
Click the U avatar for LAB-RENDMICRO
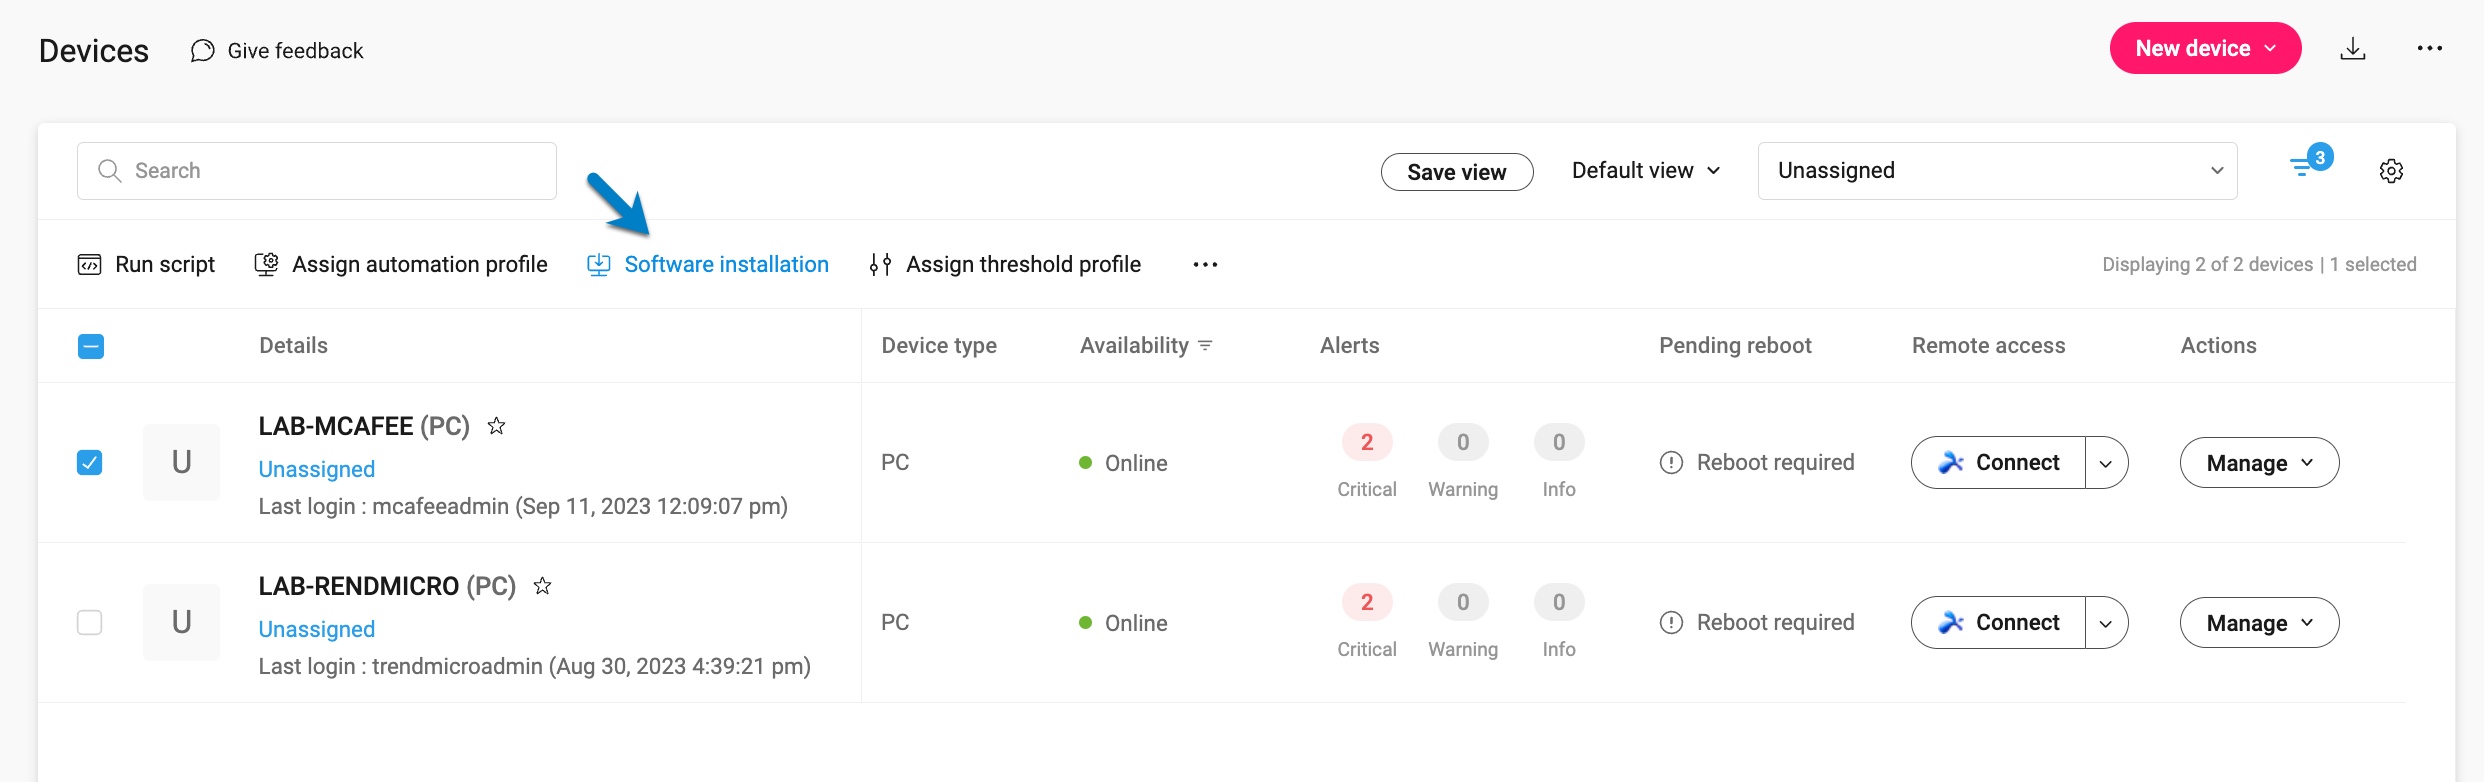coord(181,622)
